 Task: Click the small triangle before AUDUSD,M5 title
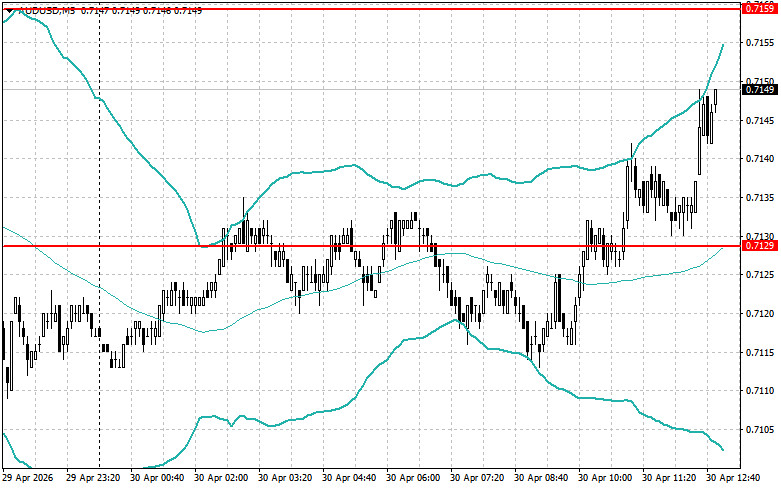pyautogui.click(x=9, y=10)
